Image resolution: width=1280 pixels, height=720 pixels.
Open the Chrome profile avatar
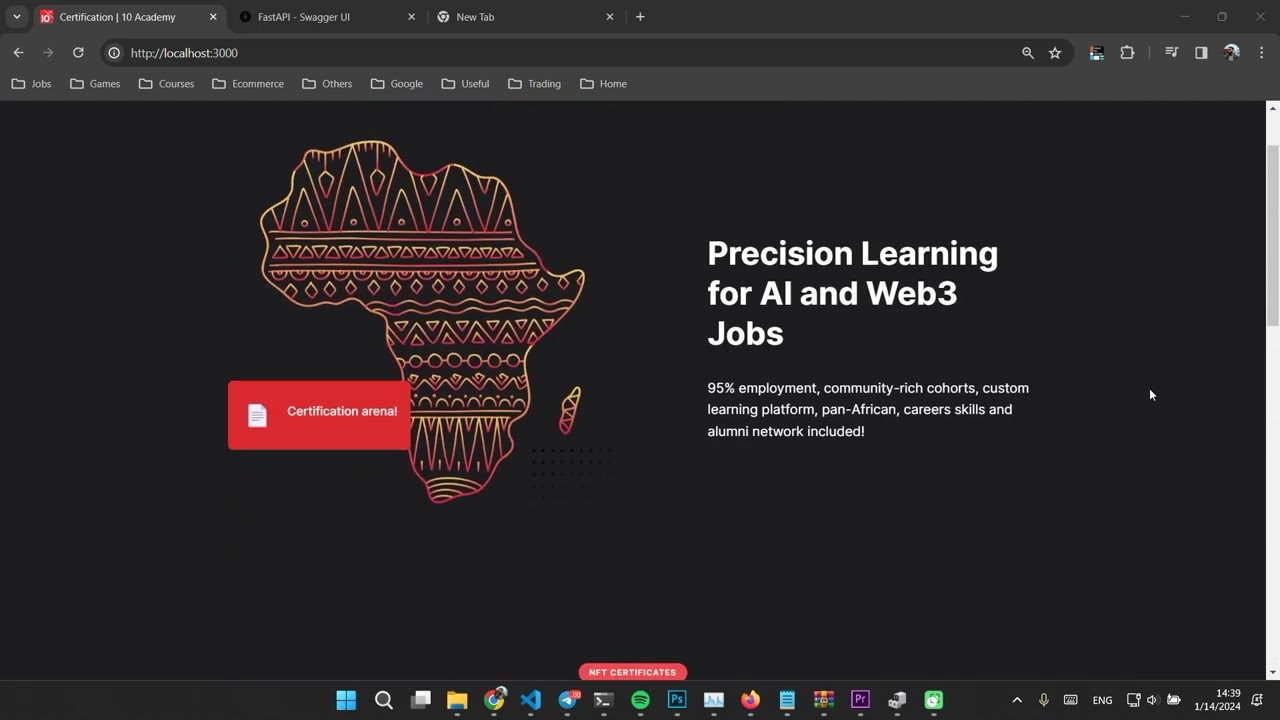[1231, 53]
